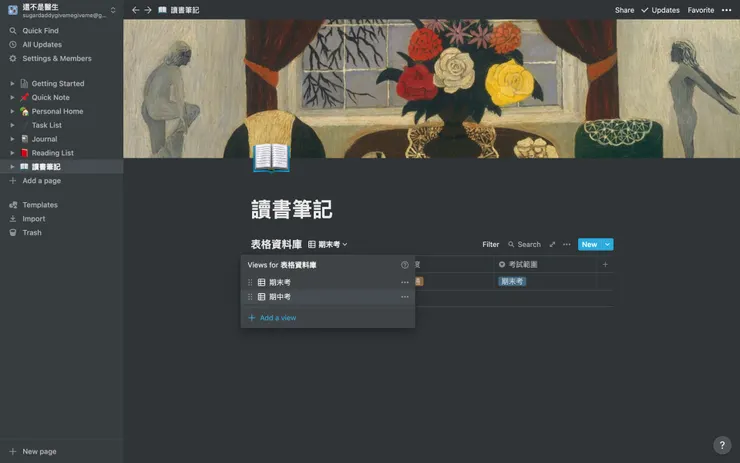Open the Updates panel in top bar
The image size is (740, 463).
click(660, 10)
